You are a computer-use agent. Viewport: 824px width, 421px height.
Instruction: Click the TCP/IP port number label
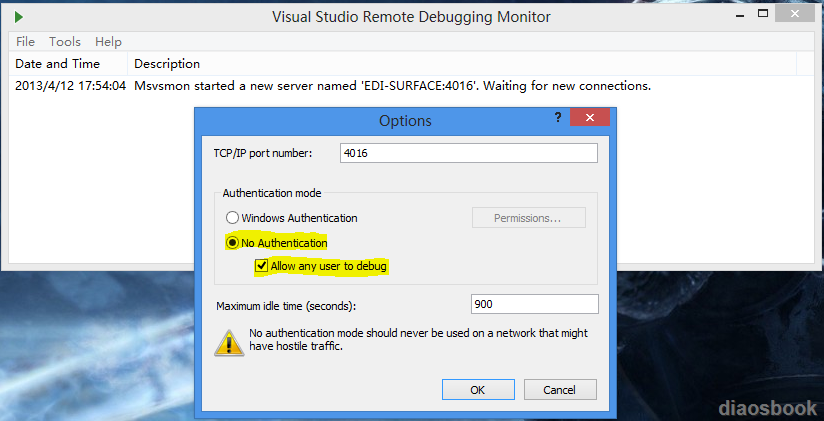click(x=263, y=153)
